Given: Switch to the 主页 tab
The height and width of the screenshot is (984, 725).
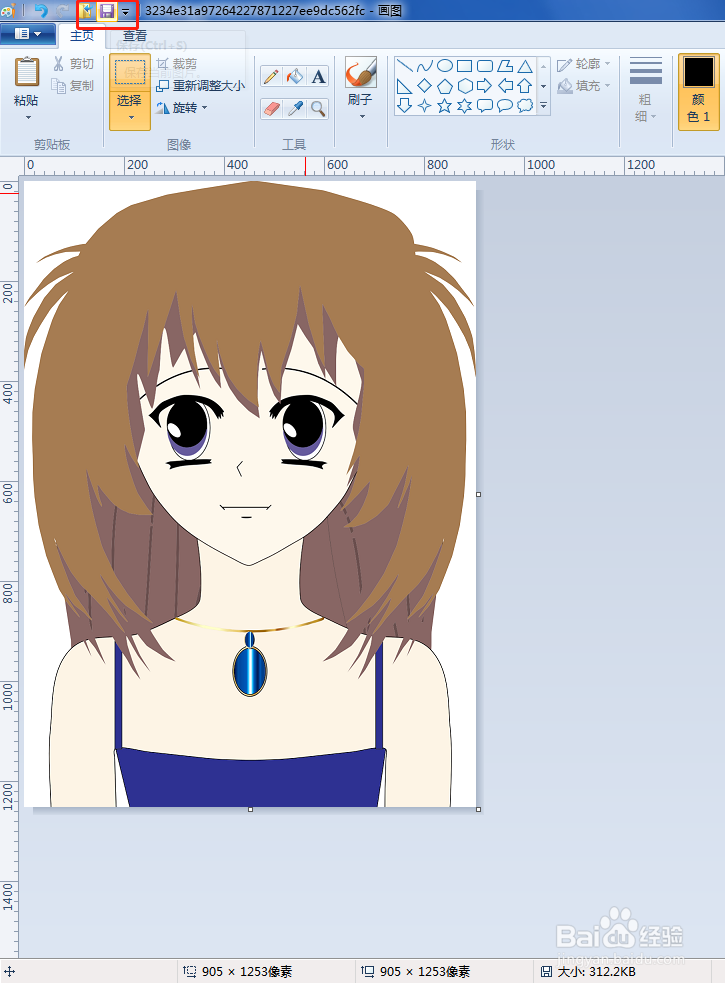Looking at the screenshot, I should coord(82,36).
